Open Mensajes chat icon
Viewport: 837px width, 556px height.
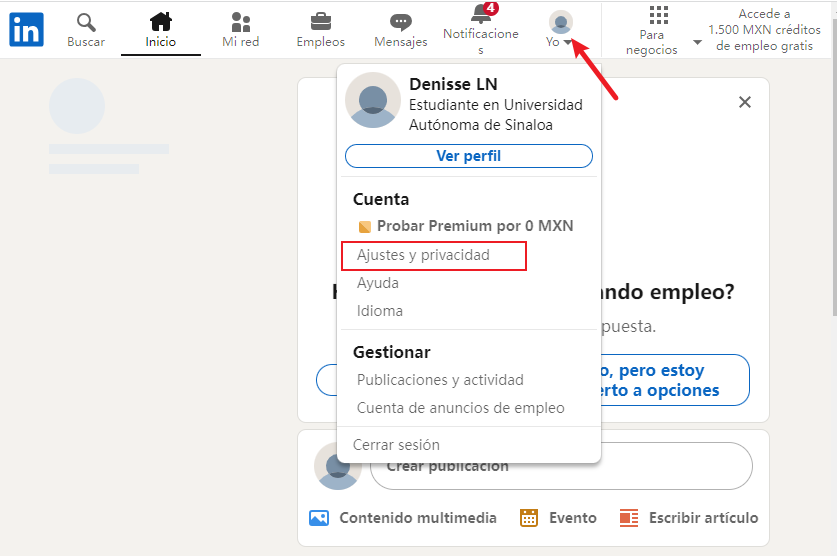tap(400, 22)
